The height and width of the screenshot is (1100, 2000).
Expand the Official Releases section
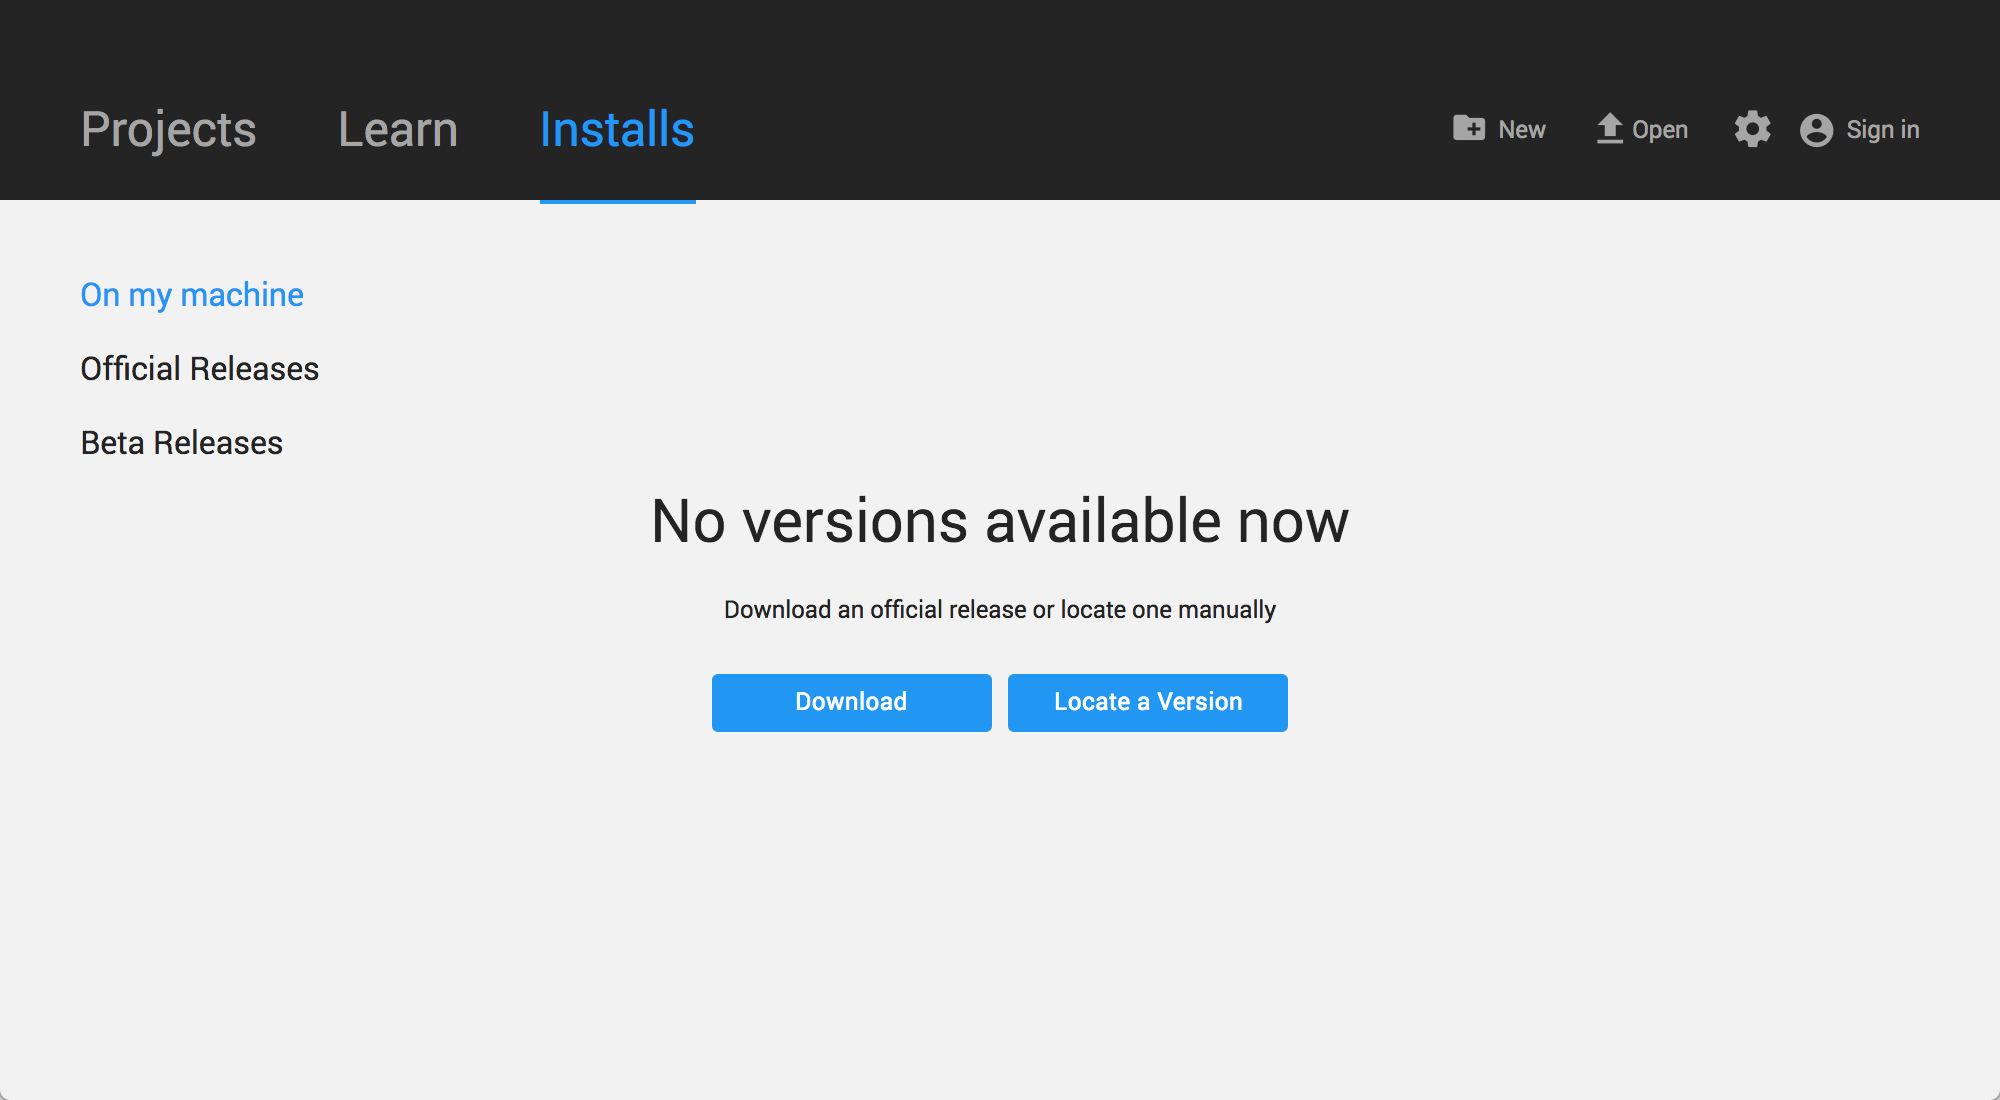click(x=199, y=366)
